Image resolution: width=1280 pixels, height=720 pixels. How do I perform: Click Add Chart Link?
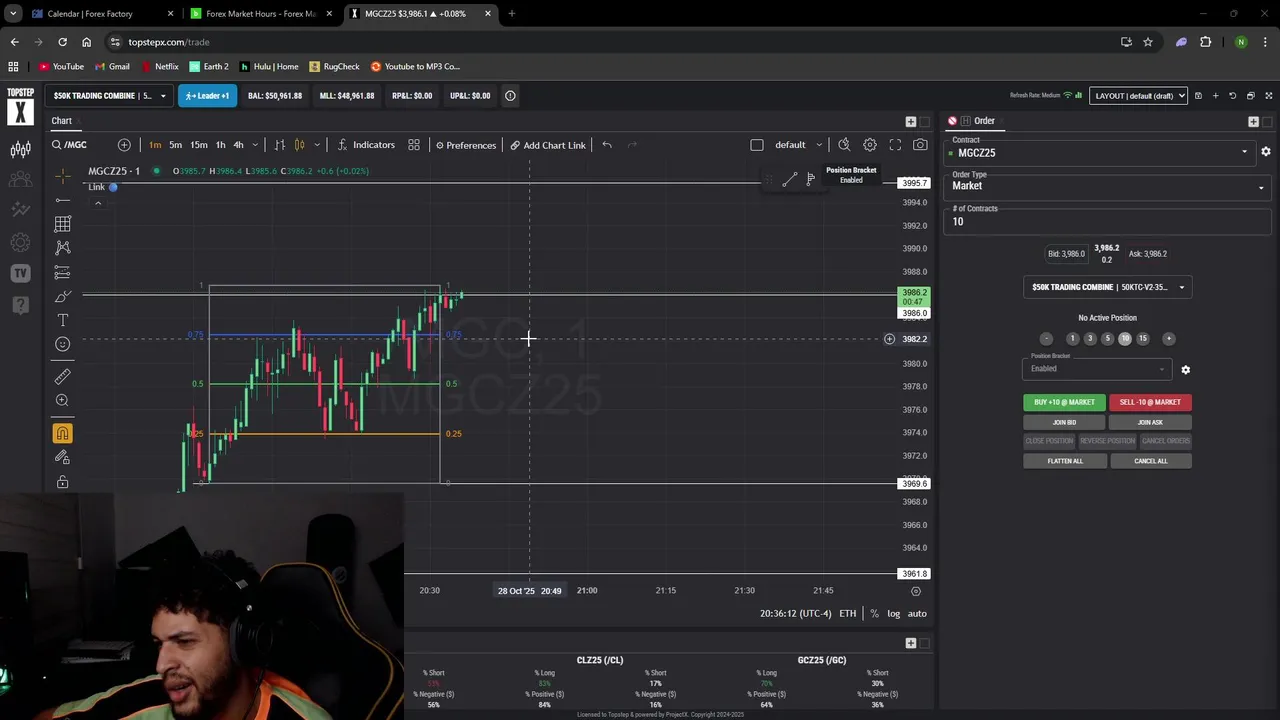click(548, 145)
